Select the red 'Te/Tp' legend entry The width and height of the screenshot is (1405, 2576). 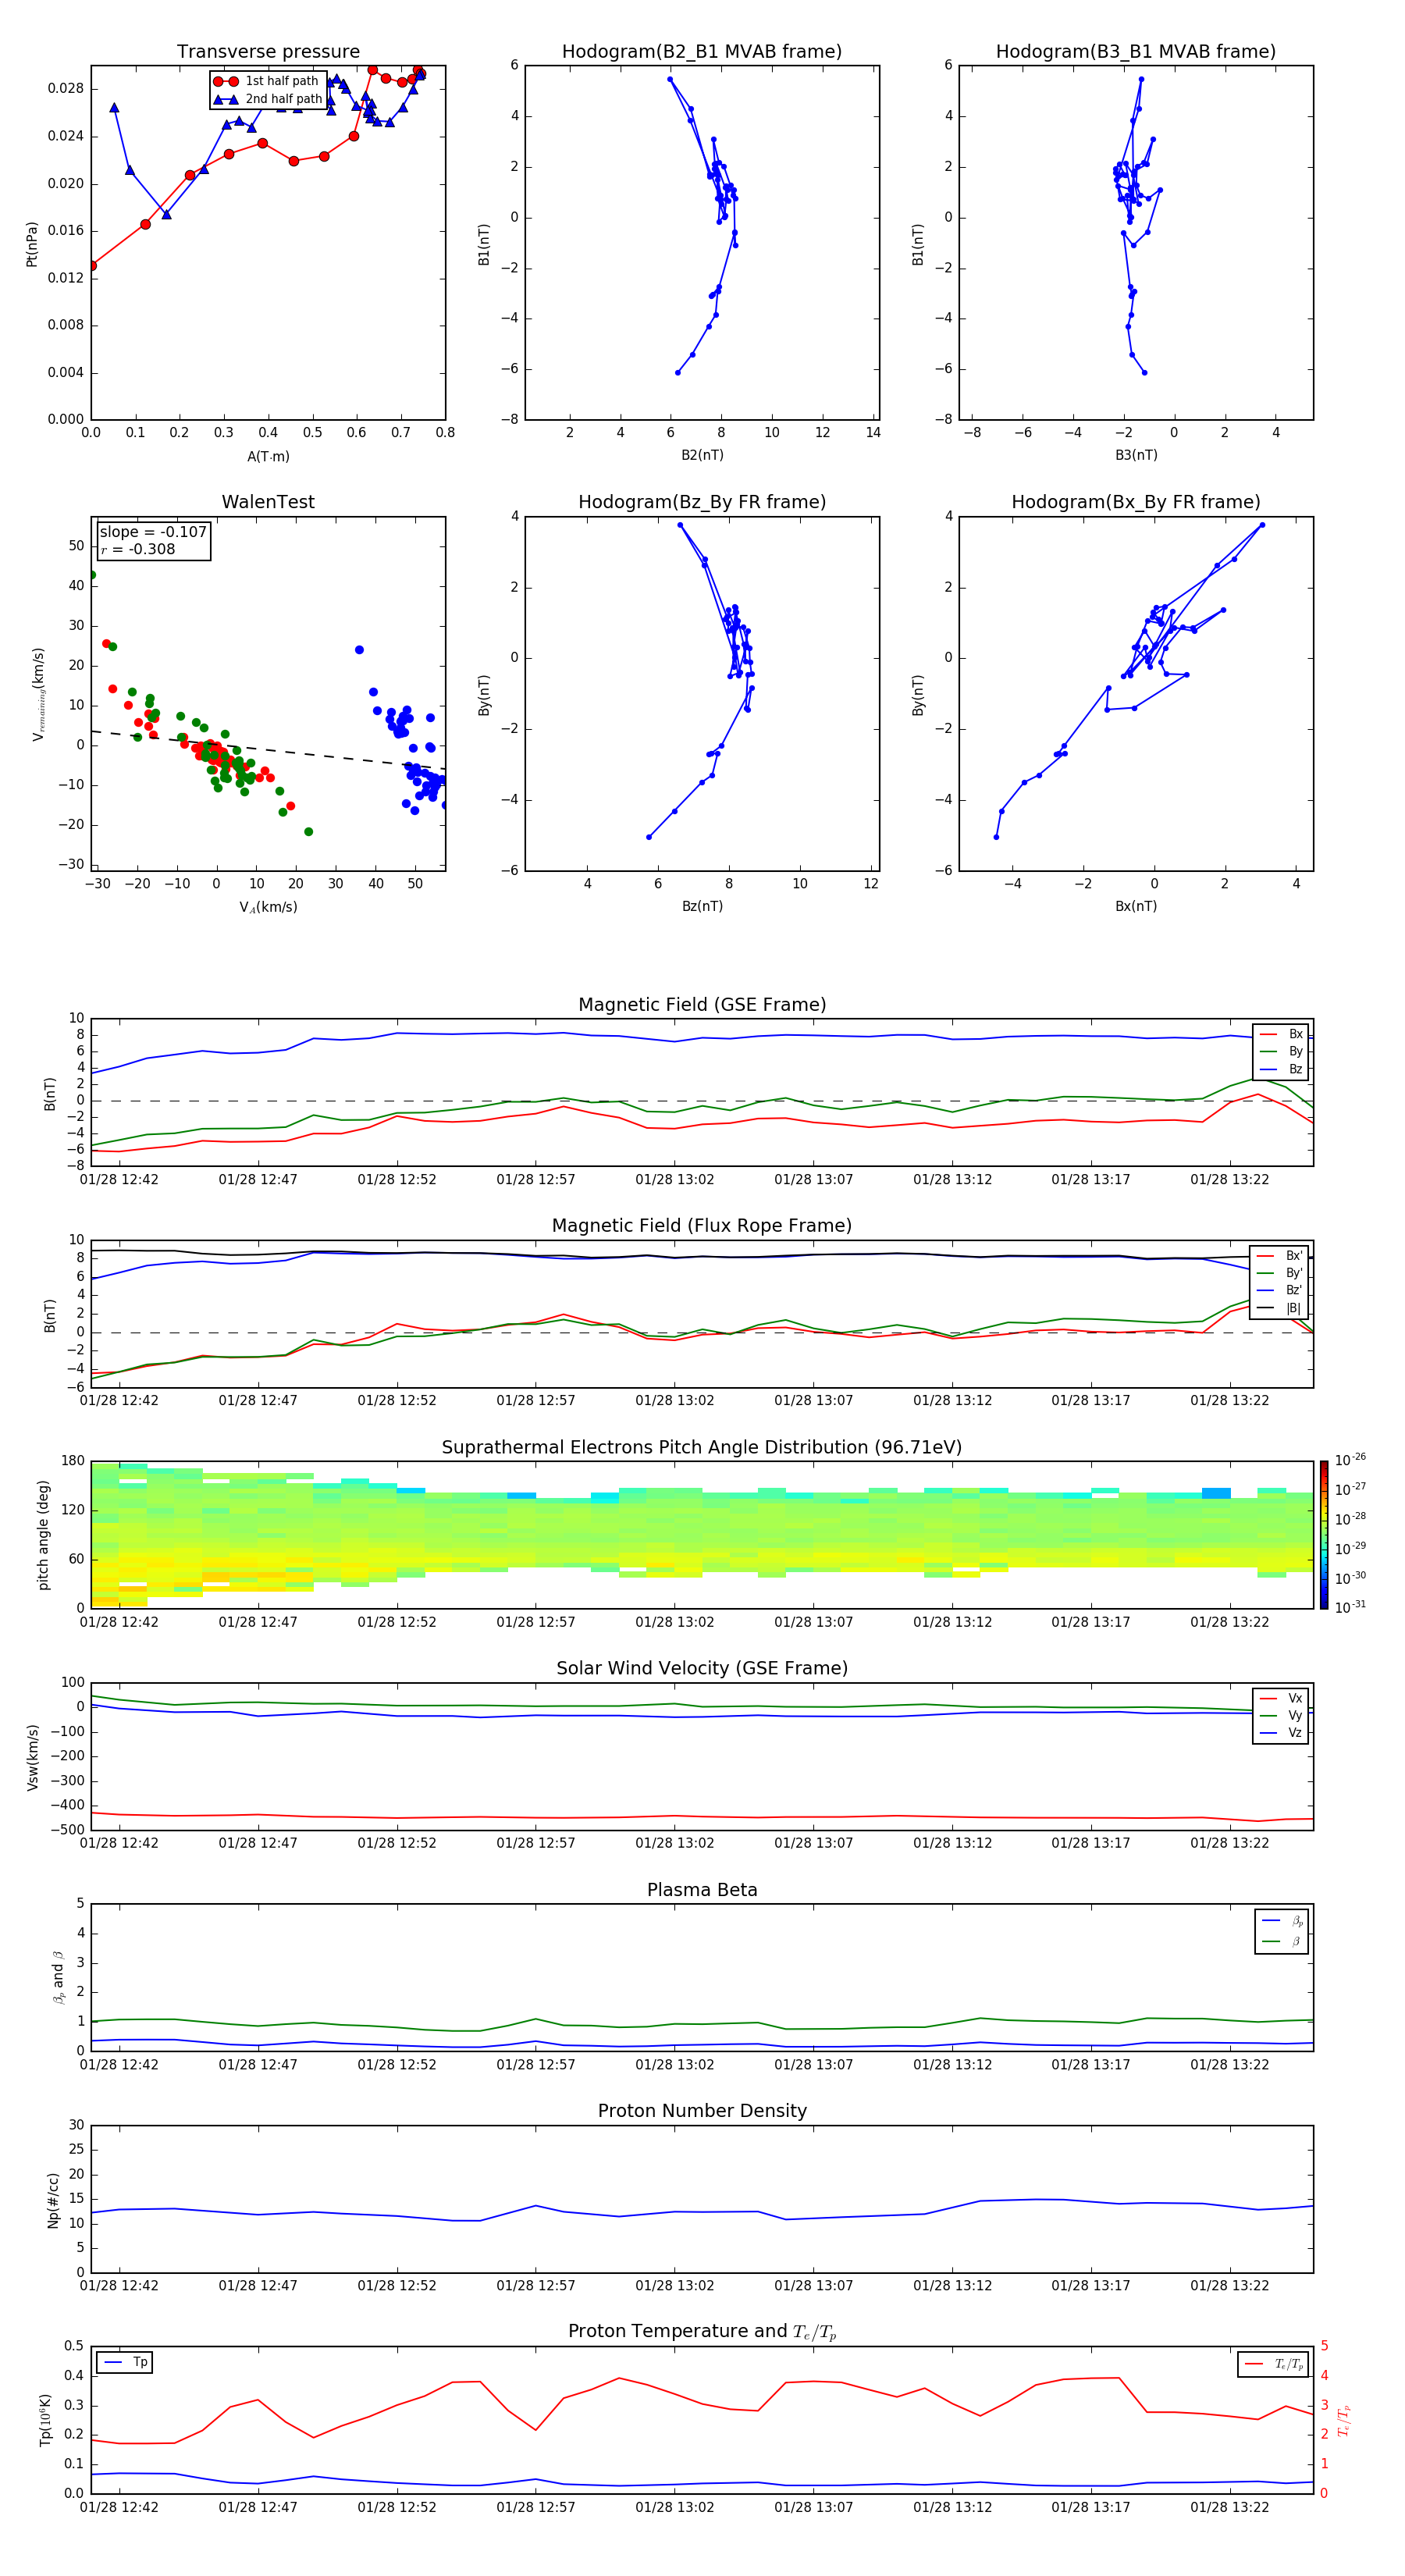[1273, 2364]
